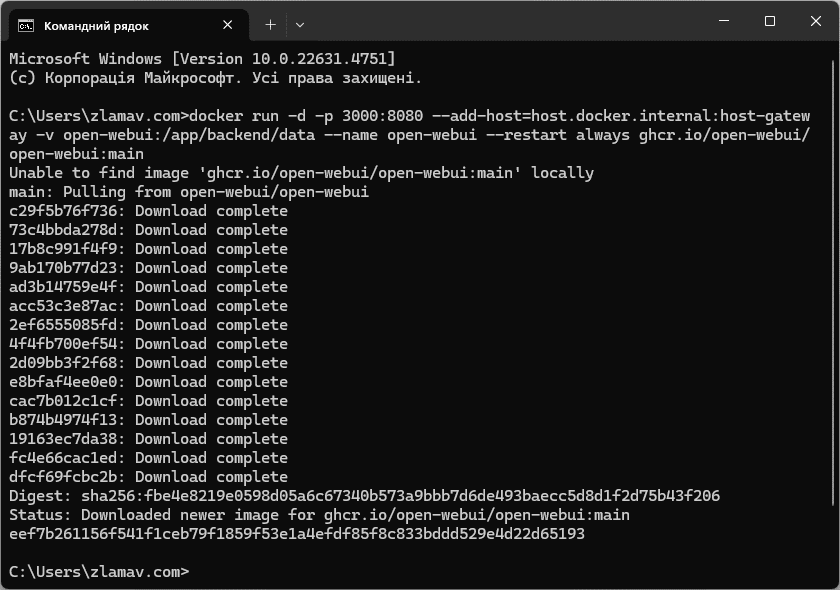
Task: Click an empty area of the title bar
Action: click(x=500, y=20)
